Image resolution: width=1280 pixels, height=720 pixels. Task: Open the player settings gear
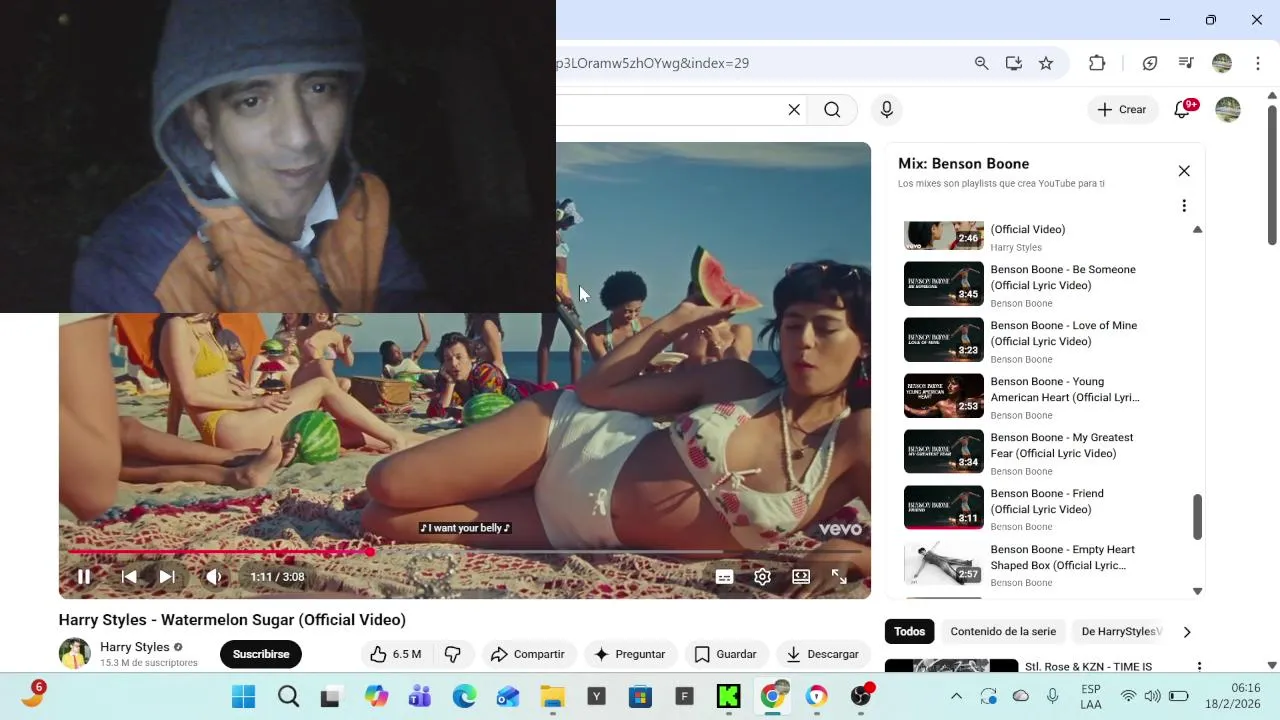pos(762,577)
